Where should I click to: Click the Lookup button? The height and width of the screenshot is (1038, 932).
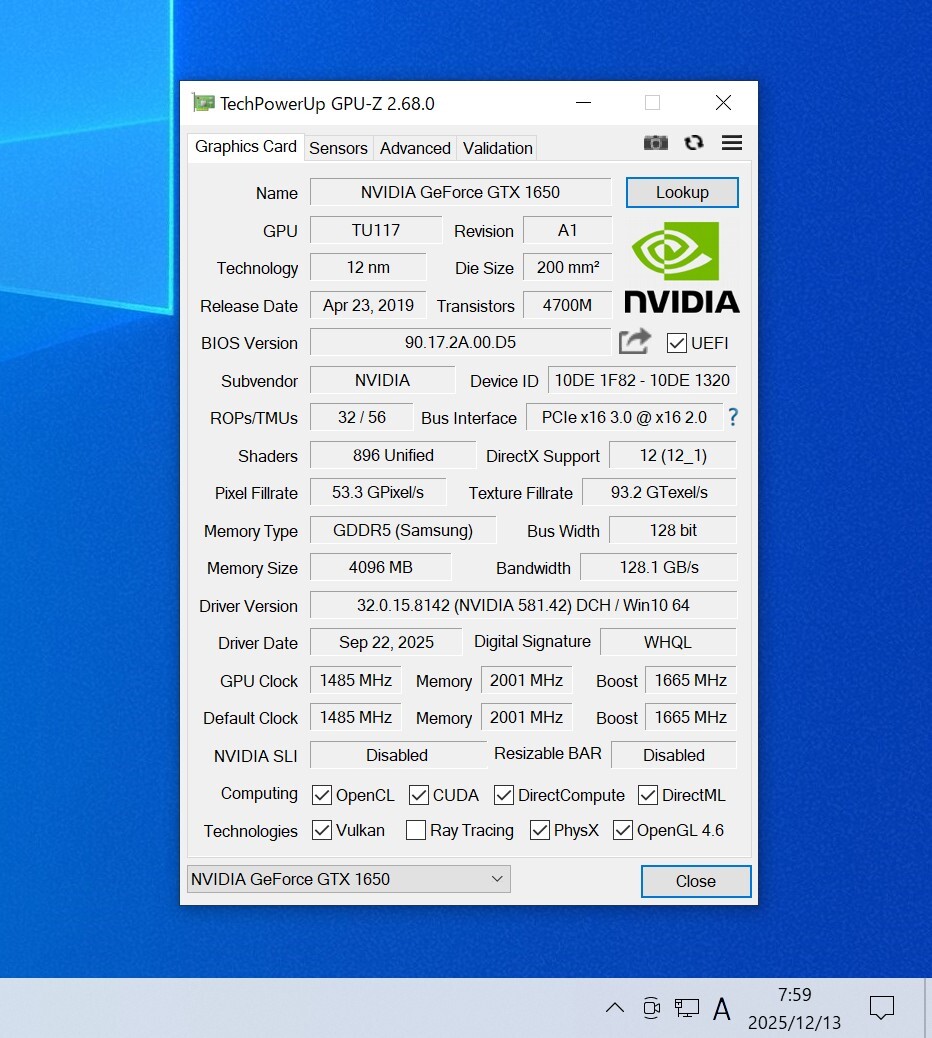pyautogui.click(x=682, y=192)
